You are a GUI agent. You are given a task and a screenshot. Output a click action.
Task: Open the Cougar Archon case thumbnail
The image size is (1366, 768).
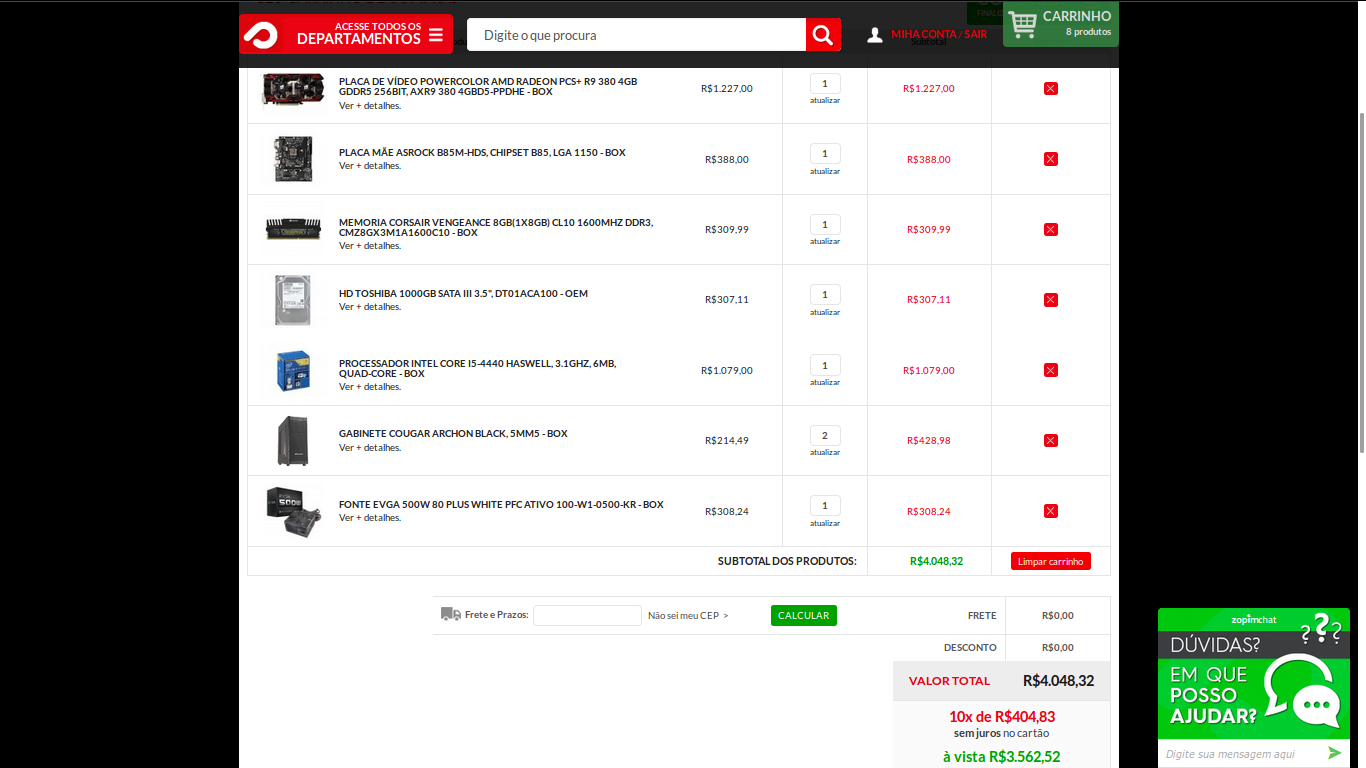pyautogui.click(x=293, y=440)
